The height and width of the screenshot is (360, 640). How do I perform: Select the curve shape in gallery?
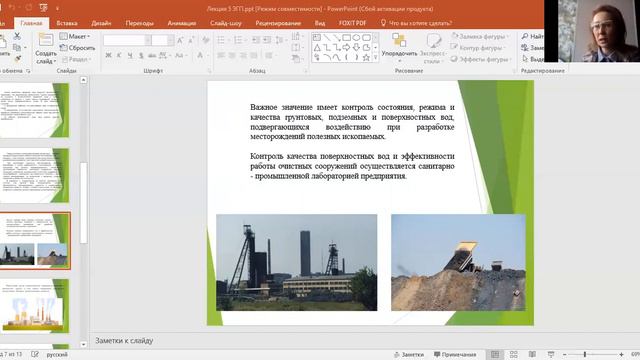[x=337, y=58]
